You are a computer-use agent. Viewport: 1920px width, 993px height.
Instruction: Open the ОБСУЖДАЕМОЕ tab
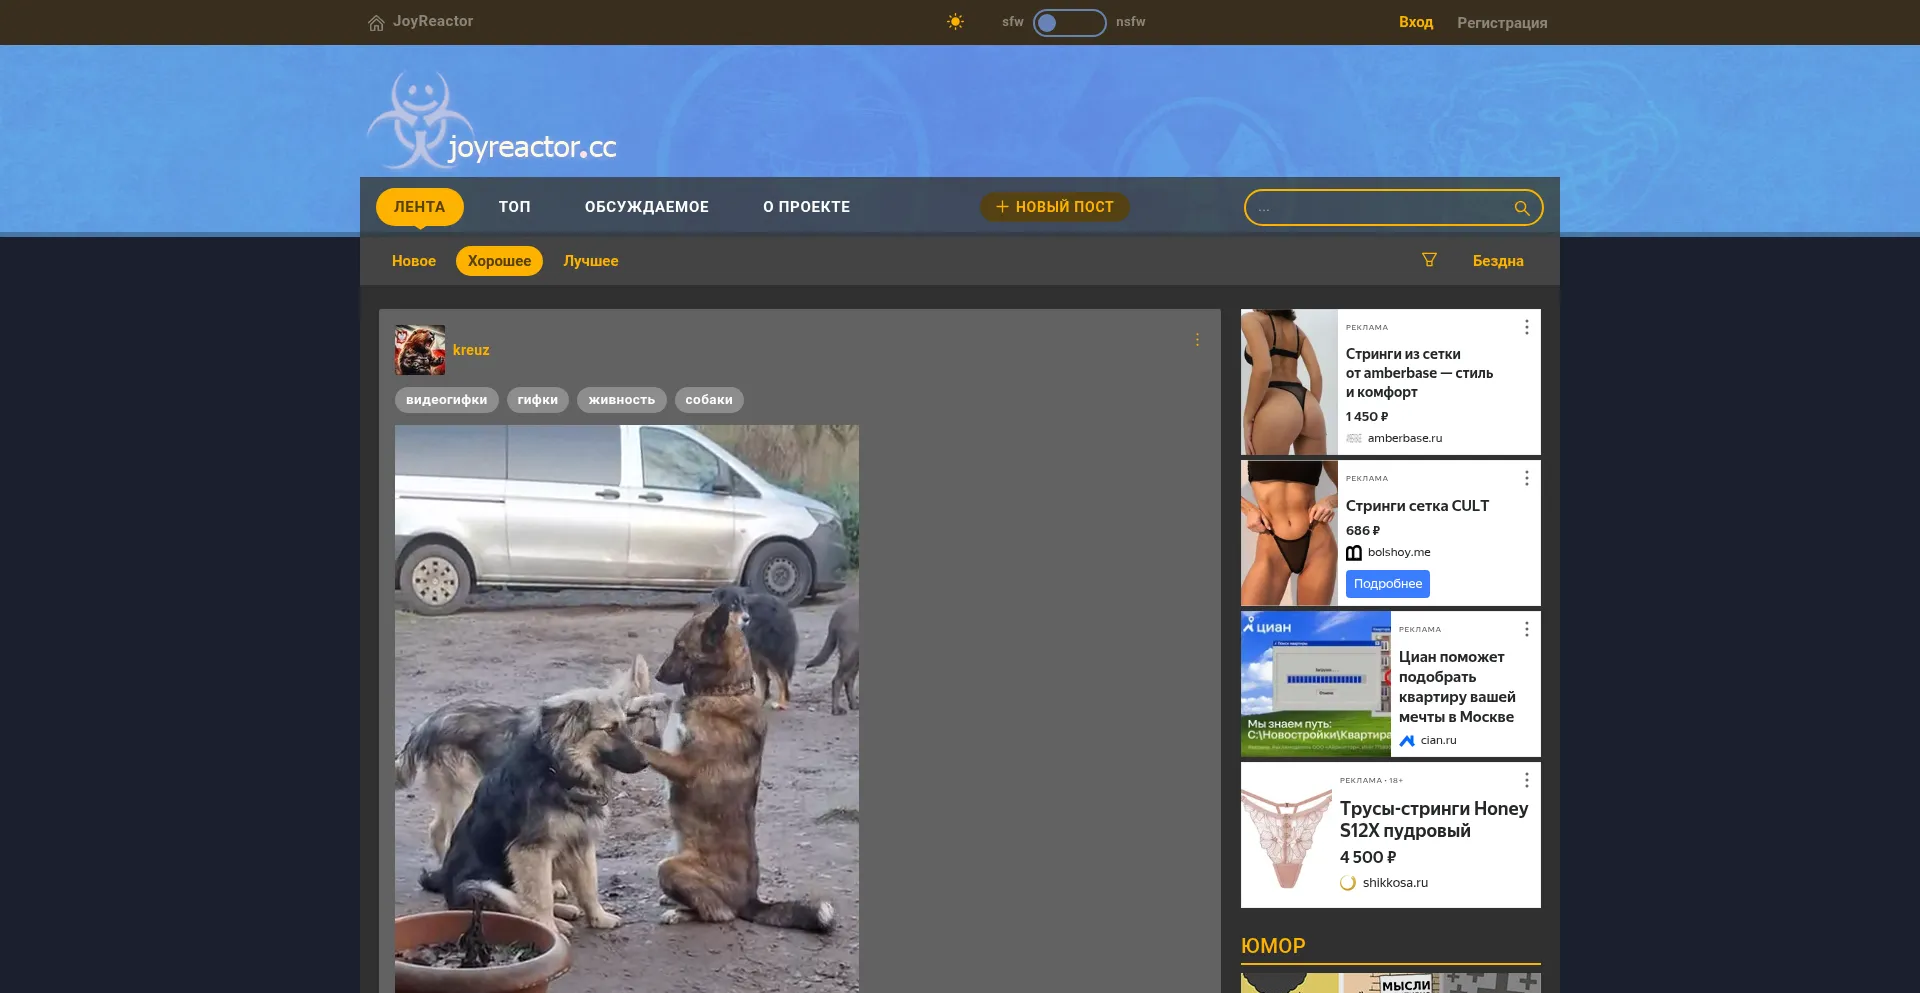[x=647, y=207]
